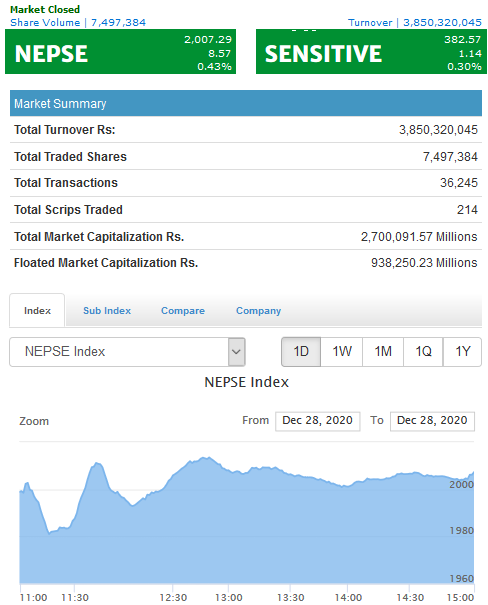The image size is (488, 605).
Task: Click the 1980 y-axis label
Action: click(x=461, y=531)
